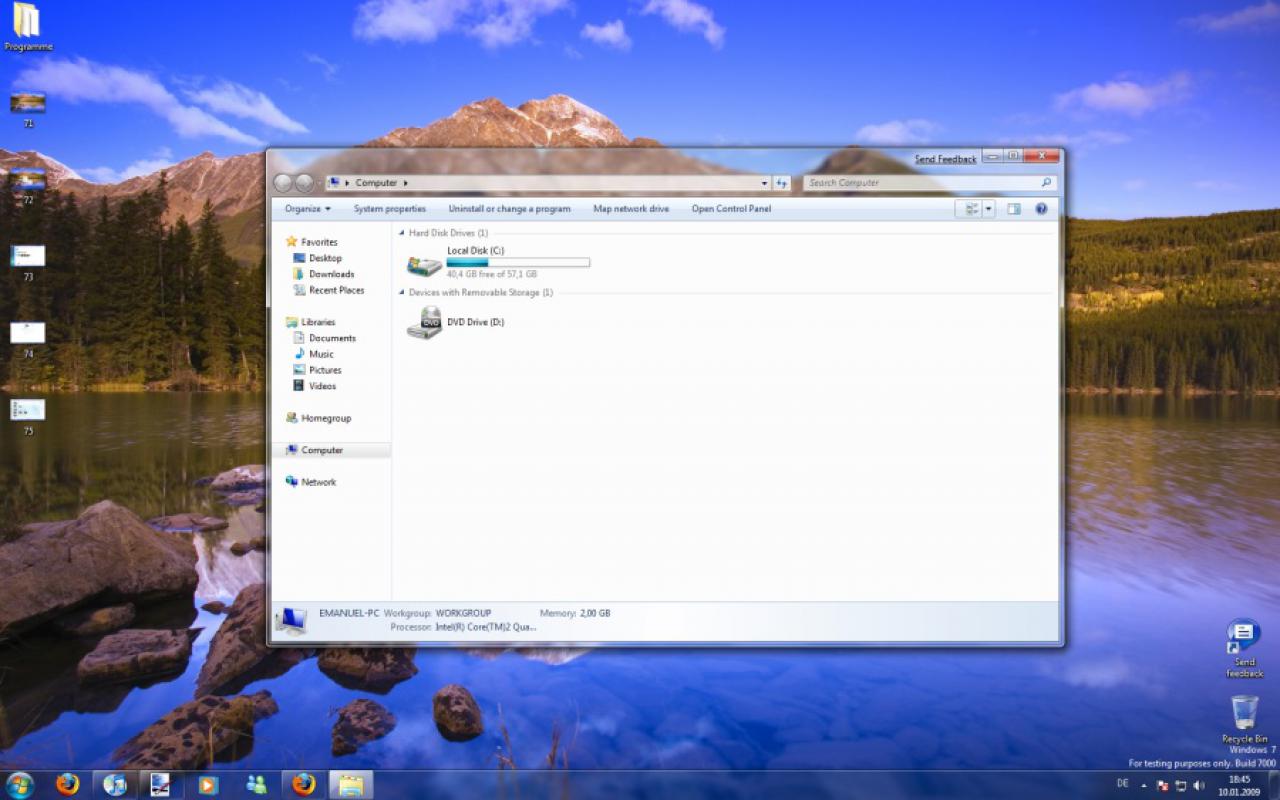Collapse the Hard Disk Drives group
Viewport: 1280px width, 800px height.
tap(403, 233)
